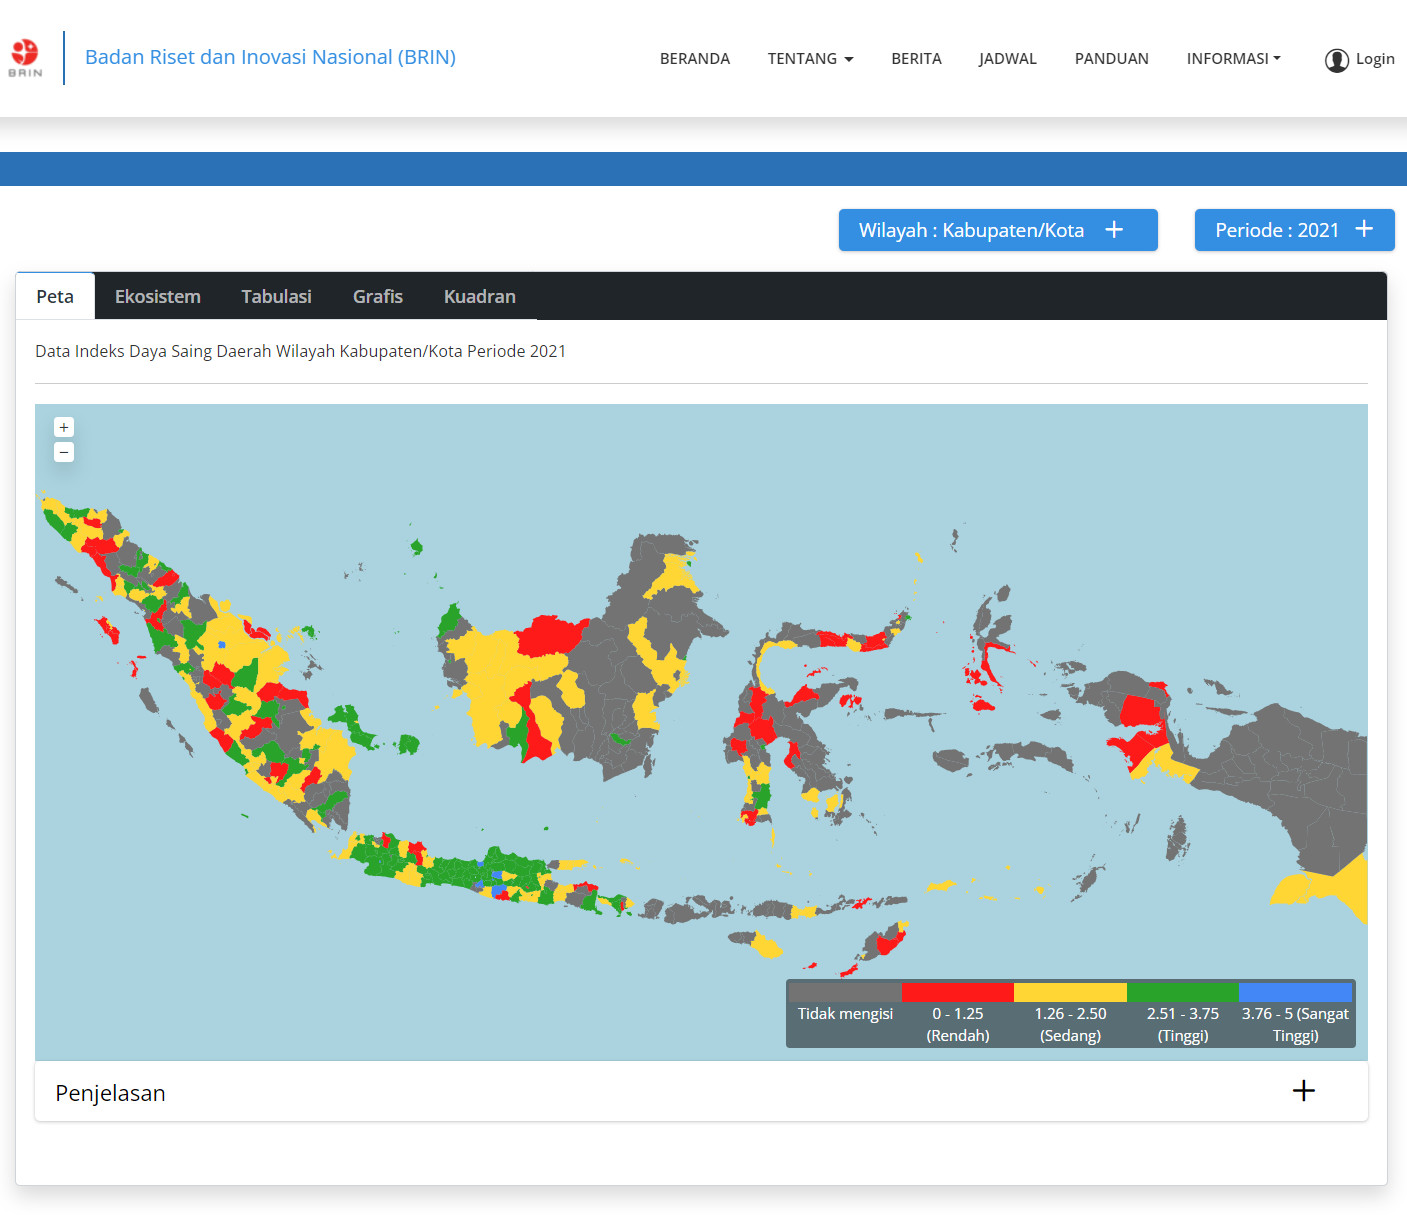
Task: Click the BRIN logo icon
Action: click(25, 58)
